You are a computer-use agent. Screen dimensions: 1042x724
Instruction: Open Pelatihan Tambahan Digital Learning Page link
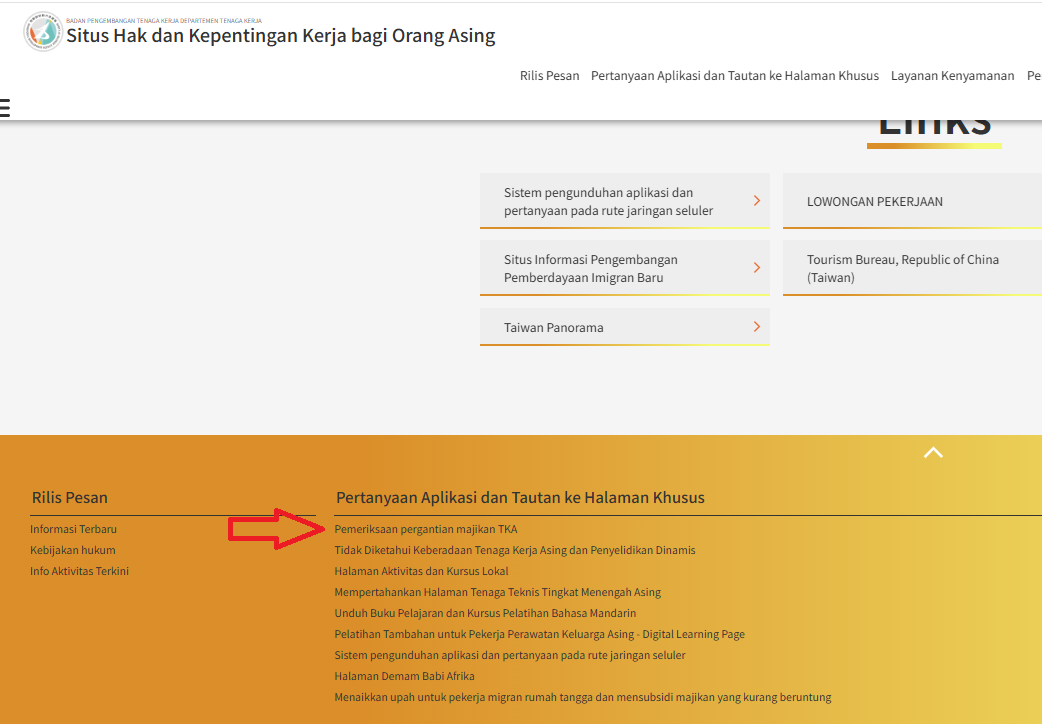click(540, 634)
